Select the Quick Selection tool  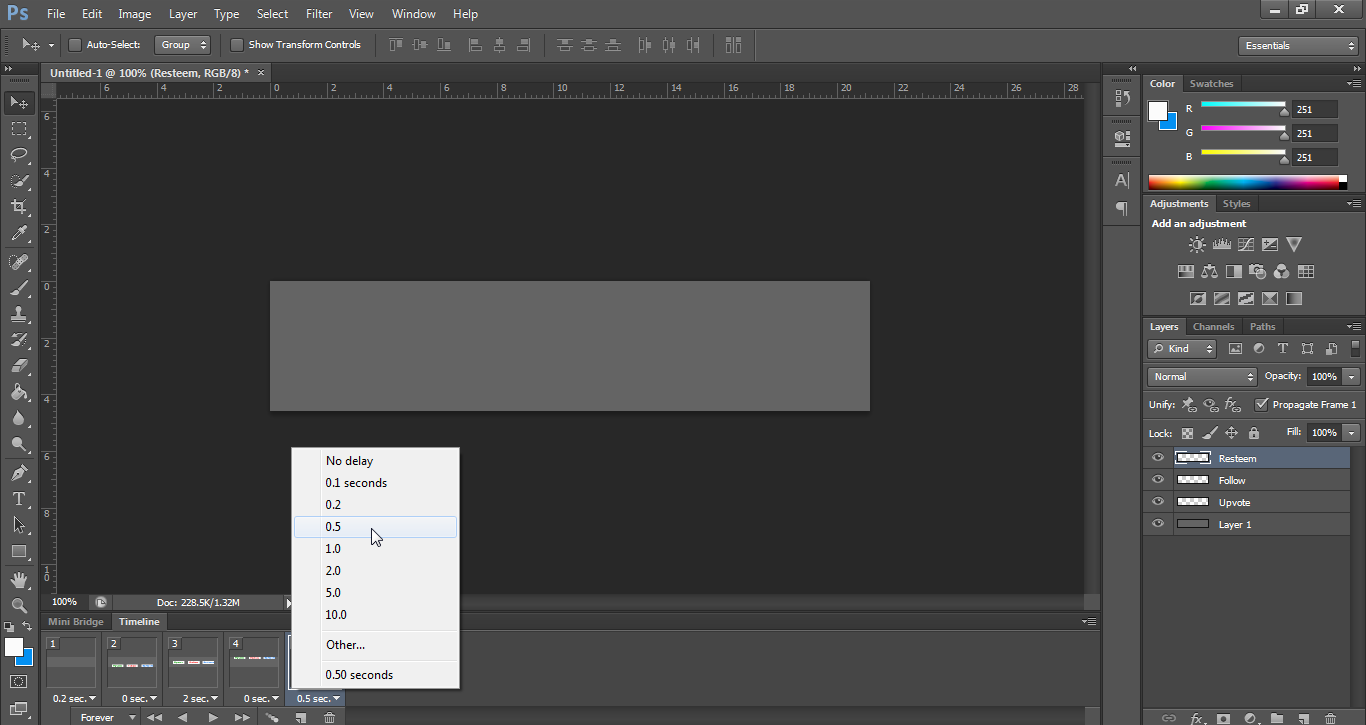click(x=19, y=181)
